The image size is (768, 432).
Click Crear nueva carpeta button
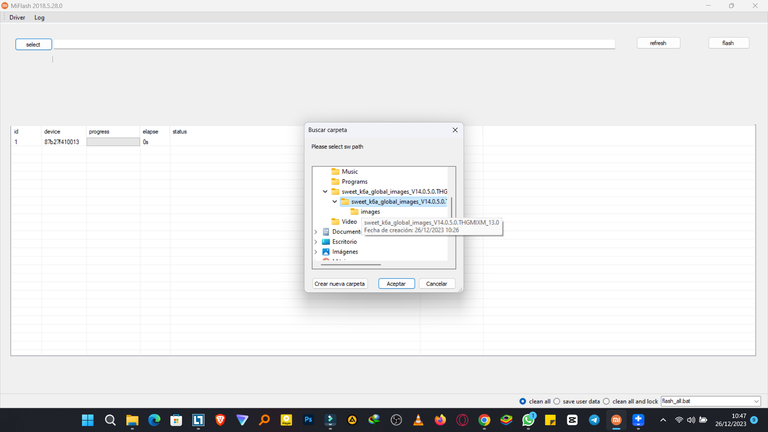coord(339,284)
